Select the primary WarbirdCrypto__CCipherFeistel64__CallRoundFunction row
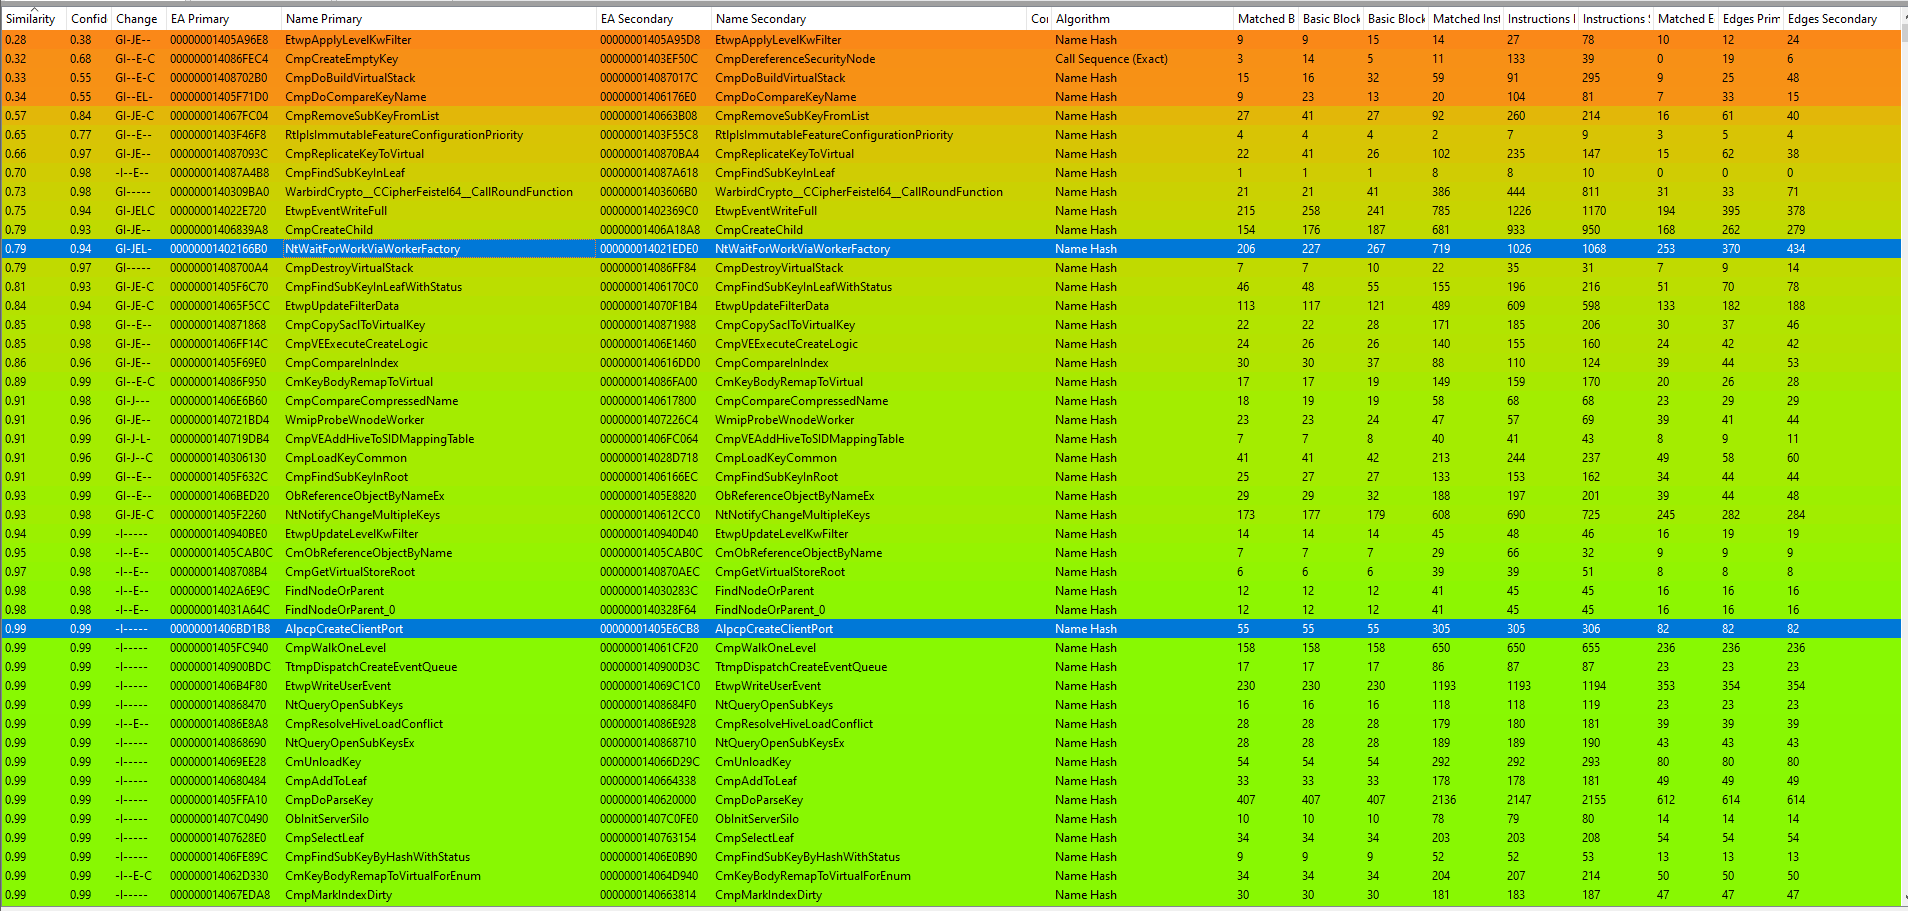This screenshot has height=911, width=1908. click(x=429, y=192)
